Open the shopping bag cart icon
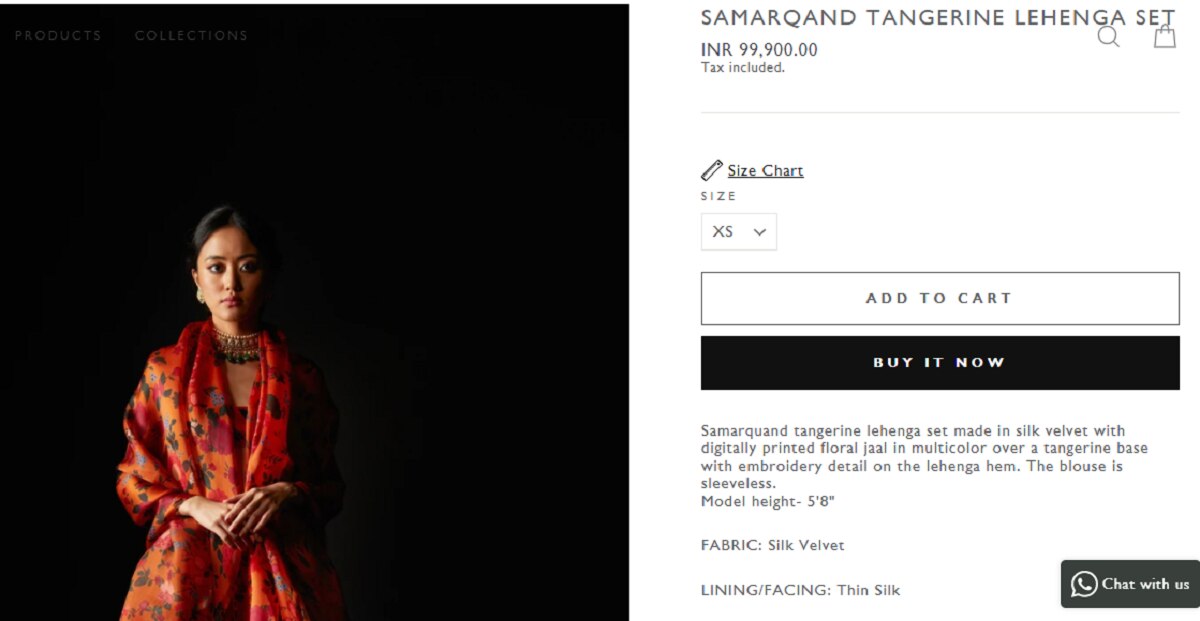 1165,36
